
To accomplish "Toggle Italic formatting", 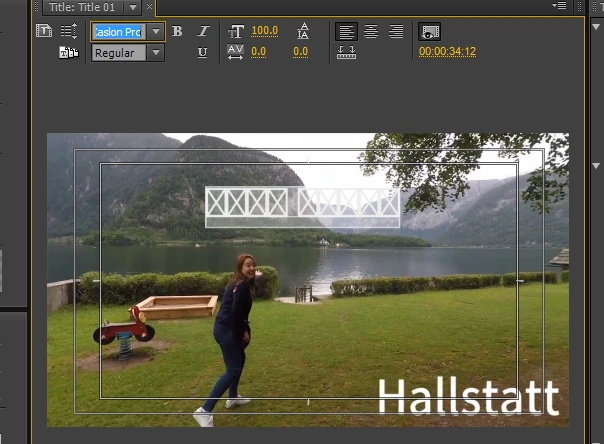I will 203,31.
